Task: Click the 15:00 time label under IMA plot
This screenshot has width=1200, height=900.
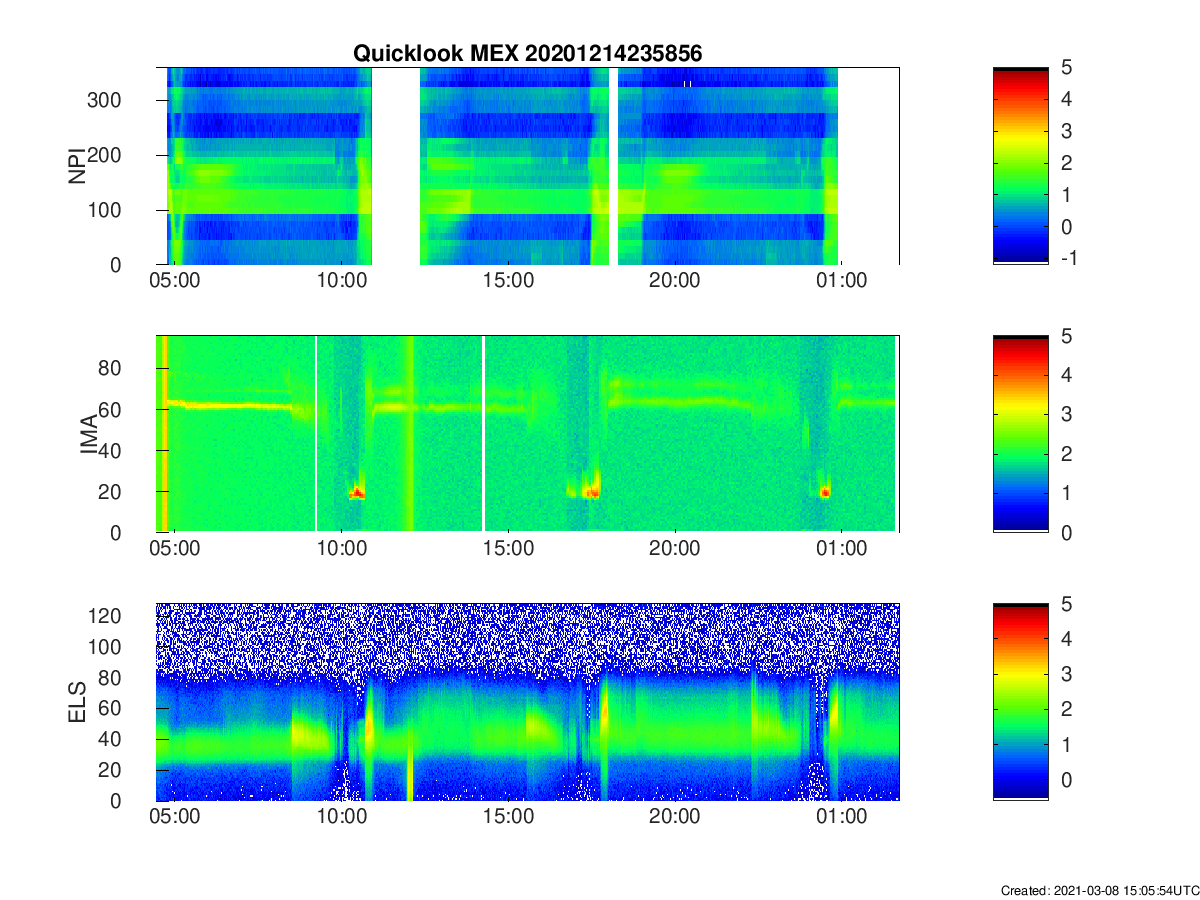Action: point(508,551)
